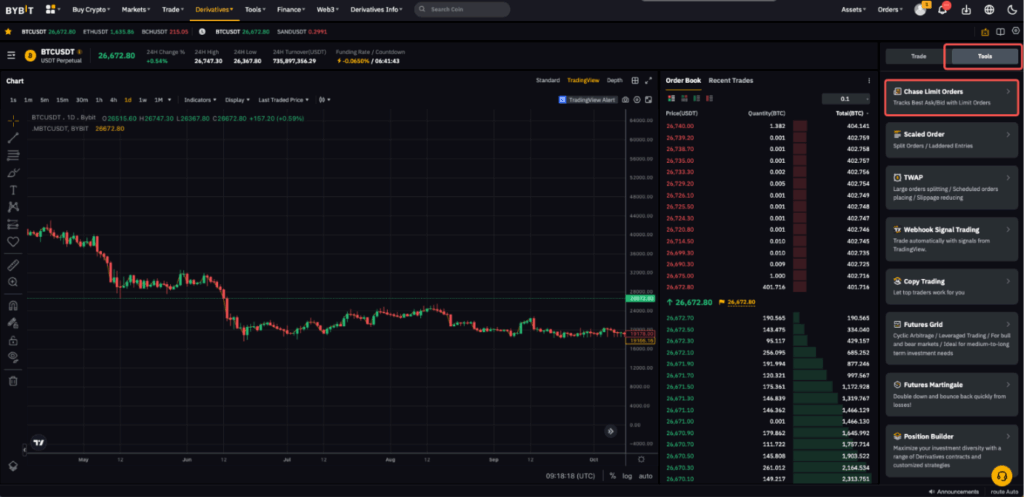Select the text annotation tool
The width and height of the screenshot is (1024, 497).
[x=13, y=189]
